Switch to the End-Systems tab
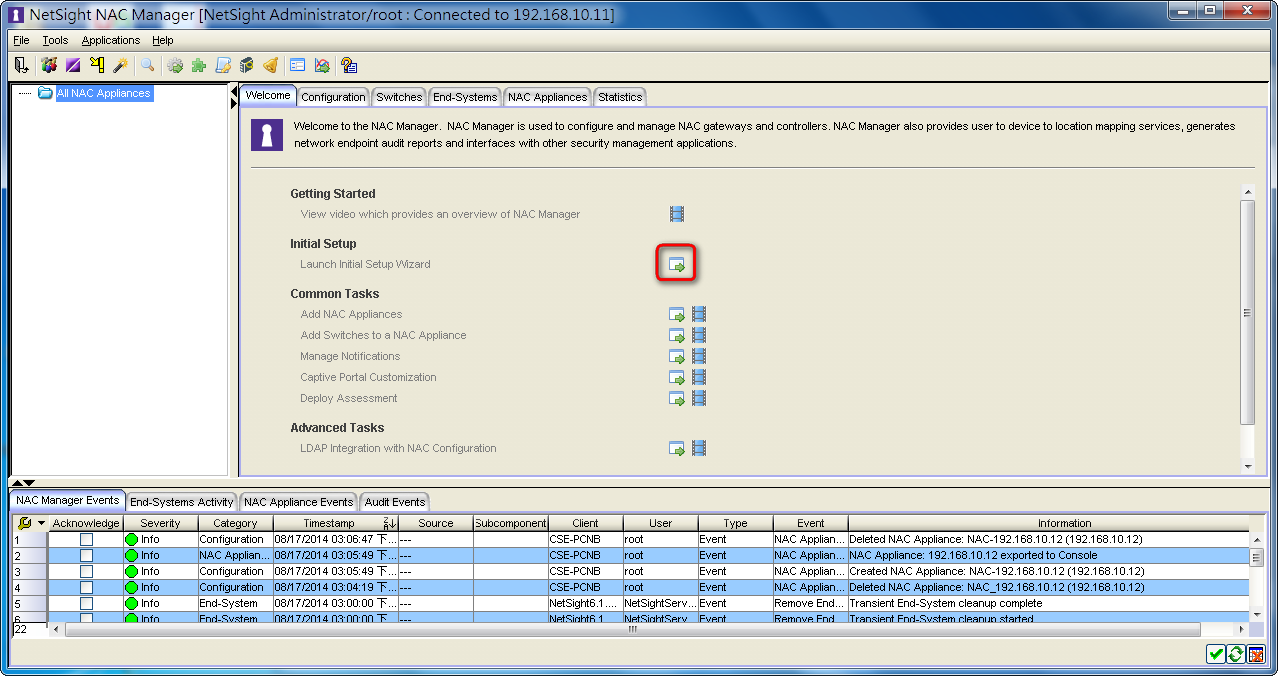1278x676 pixels. tap(465, 97)
